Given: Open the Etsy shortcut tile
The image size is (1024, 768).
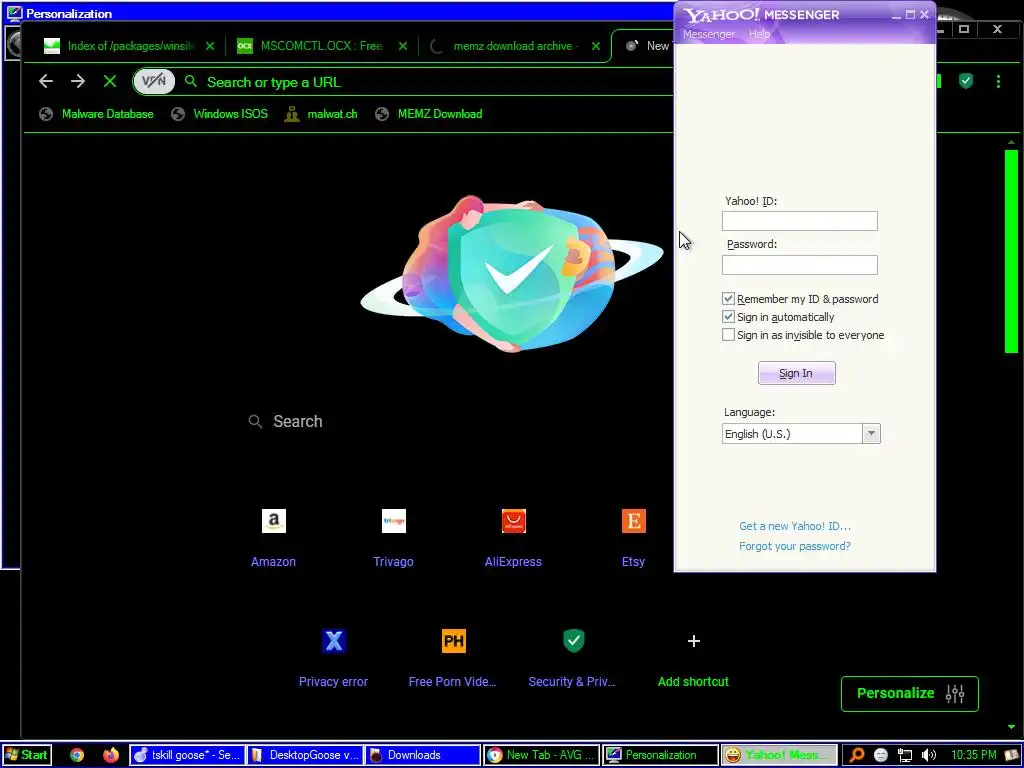Looking at the screenshot, I should (633, 521).
